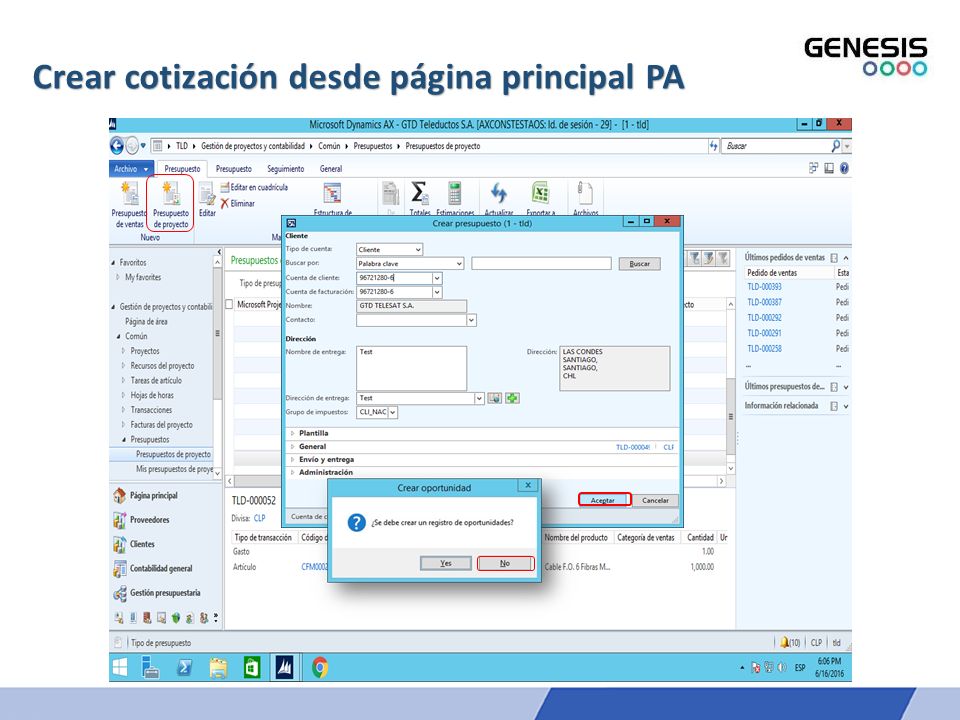Click the Proveedores module icon

(x=119, y=520)
